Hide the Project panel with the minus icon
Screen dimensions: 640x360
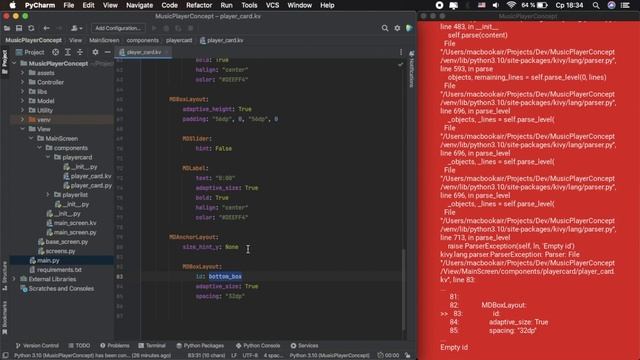[x=107, y=52]
